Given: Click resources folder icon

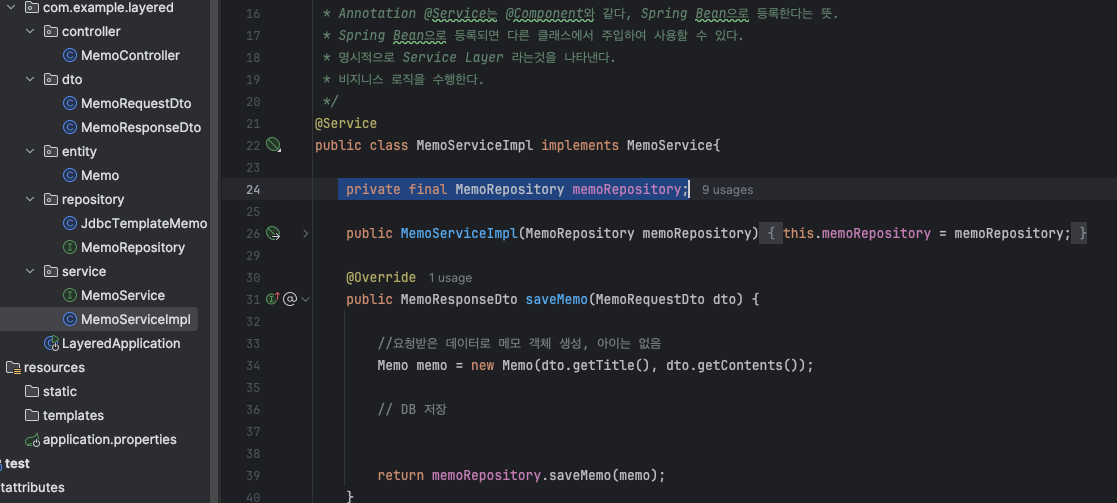Looking at the screenshot, I should 13,368.
